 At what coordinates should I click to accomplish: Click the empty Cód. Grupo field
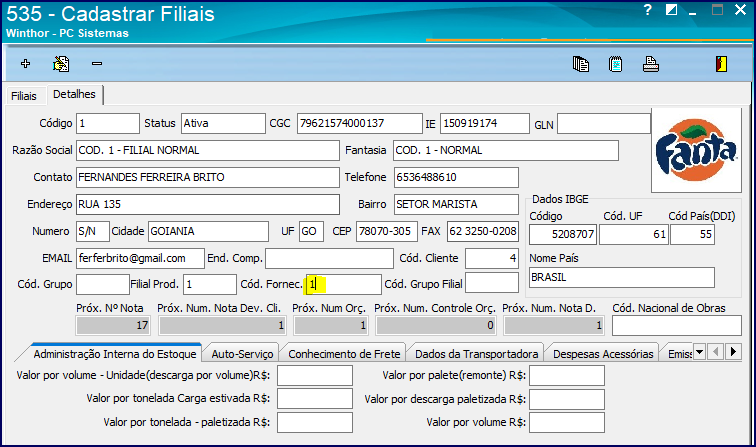pyautogui.click(x=103, y=284)
